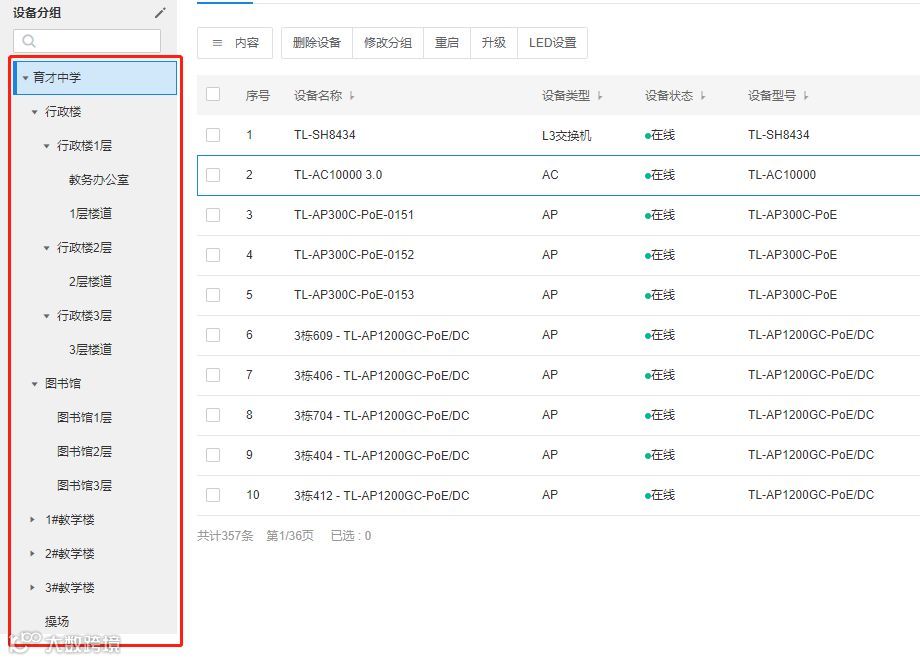Screen dimensions: 920x661
Task: Click the magnifier icon in the group search box
Action: click(x=29, y=41)
